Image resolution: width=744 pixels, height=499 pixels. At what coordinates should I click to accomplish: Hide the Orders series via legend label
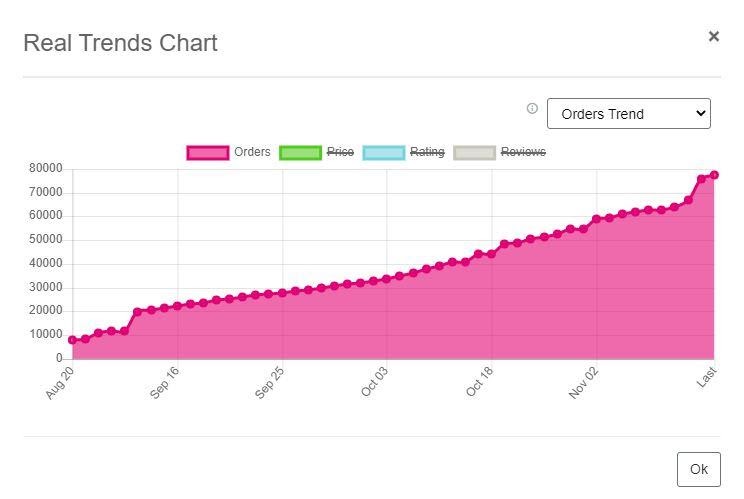pos(252,152)
